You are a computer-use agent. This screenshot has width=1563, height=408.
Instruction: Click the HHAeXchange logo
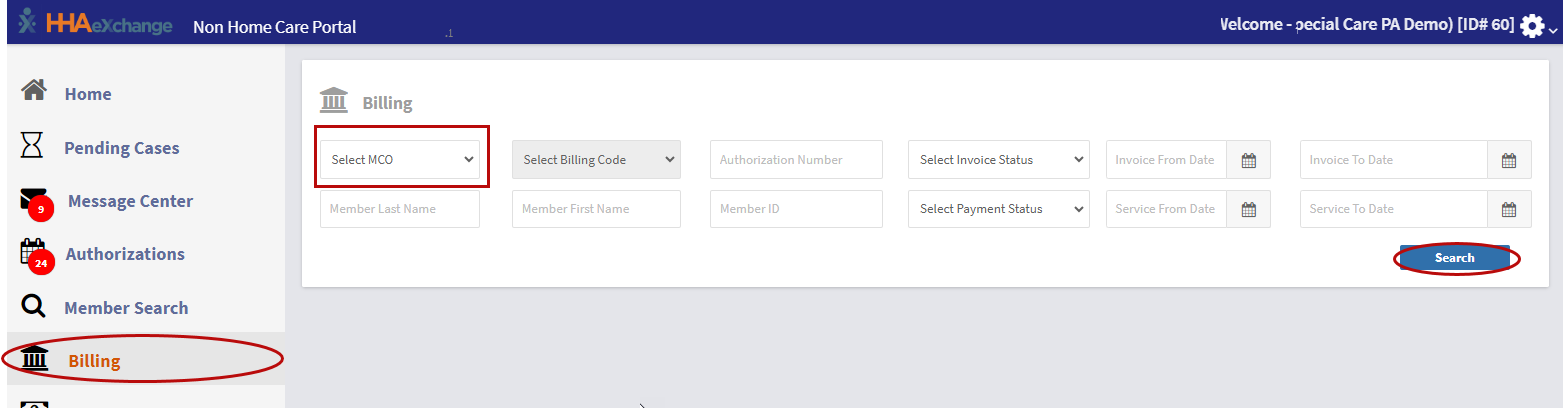[x=95, y=23]
